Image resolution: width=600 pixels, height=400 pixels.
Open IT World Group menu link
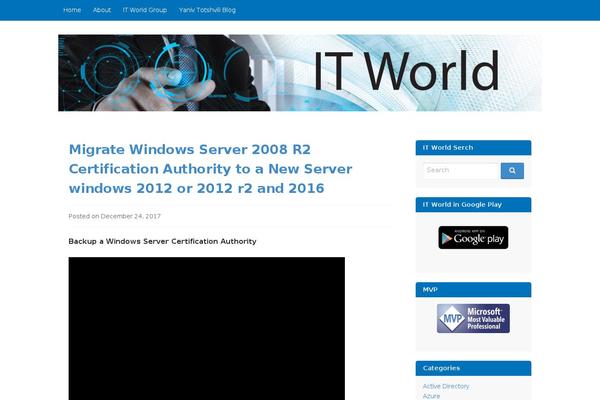tap(145, 10)
